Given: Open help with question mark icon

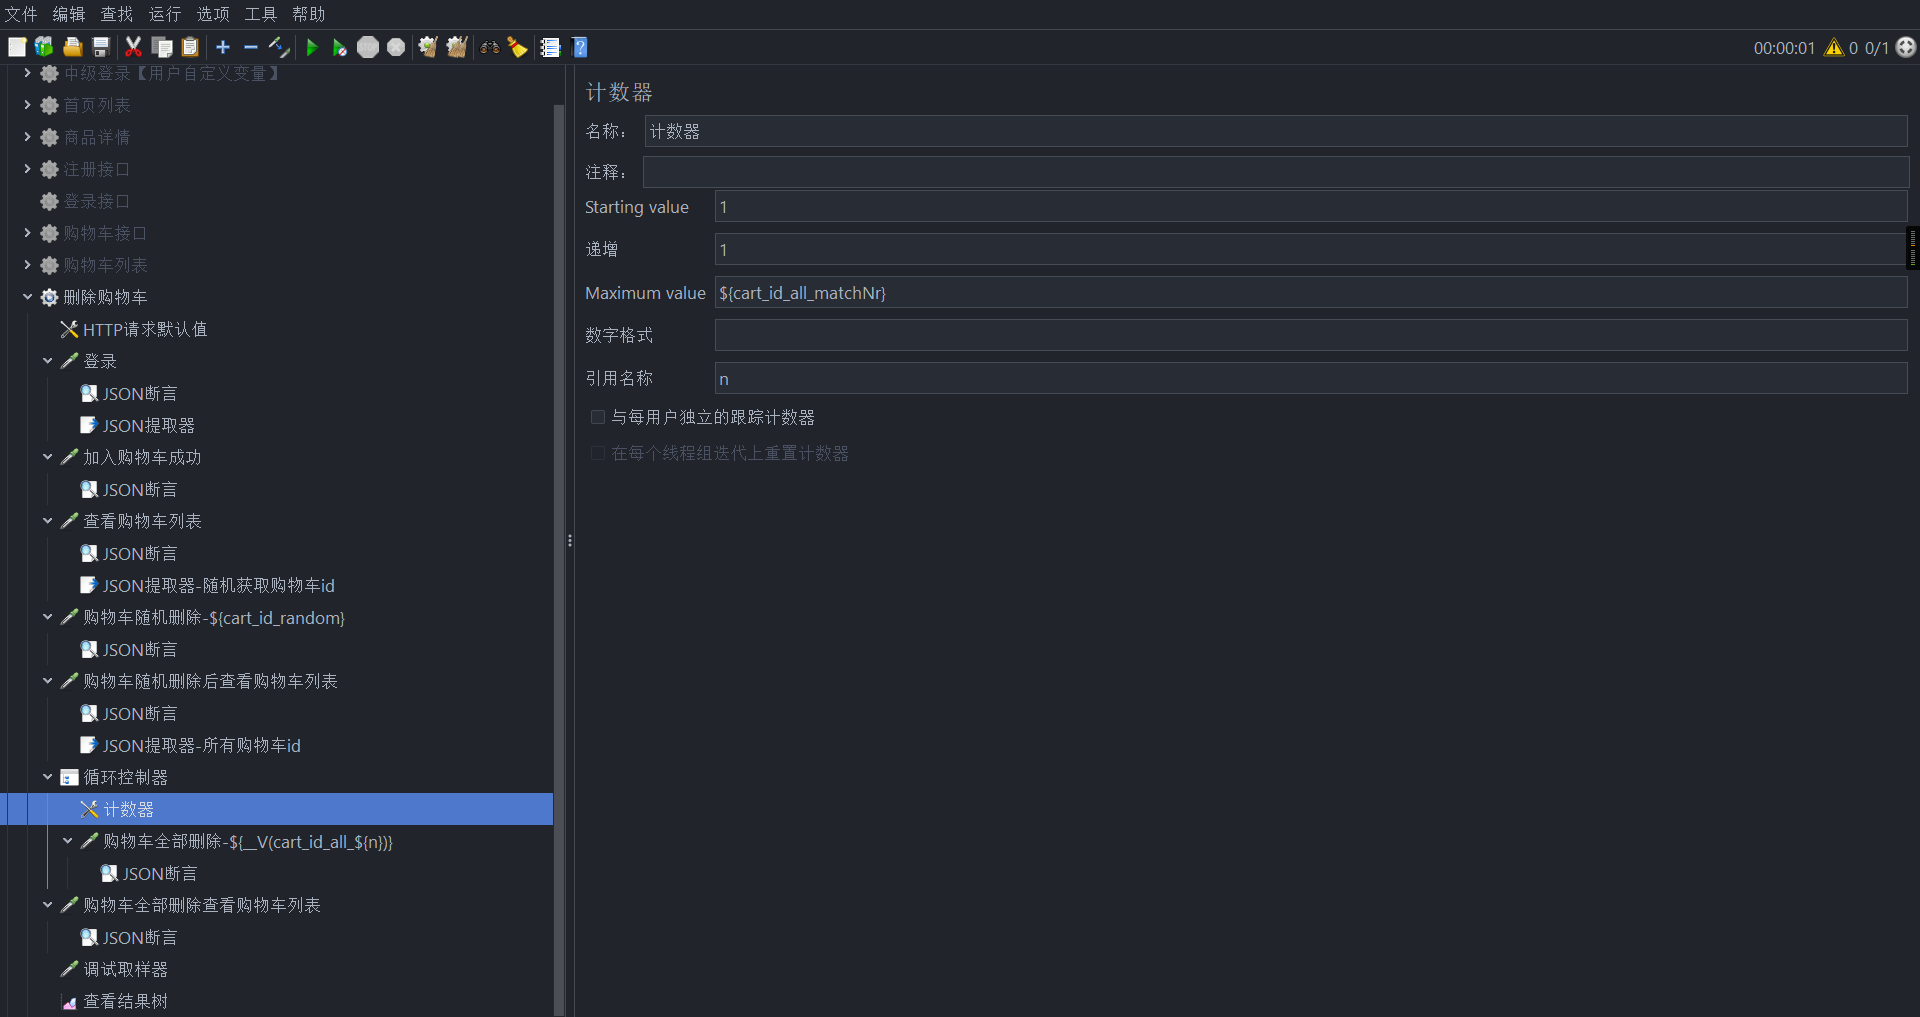Looking at the screenshot, I should [x=580, y=47].
